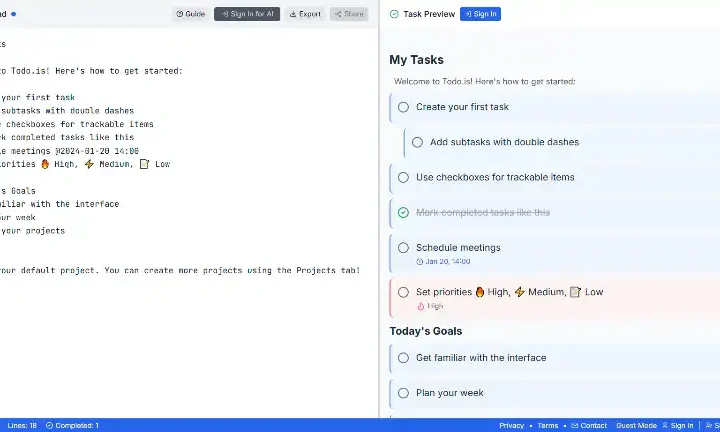Click the editor line 'with the interface'
Image resolution: width=720 pixels, height=432 pixels.
pyautogui.click(x=60, y=204)
